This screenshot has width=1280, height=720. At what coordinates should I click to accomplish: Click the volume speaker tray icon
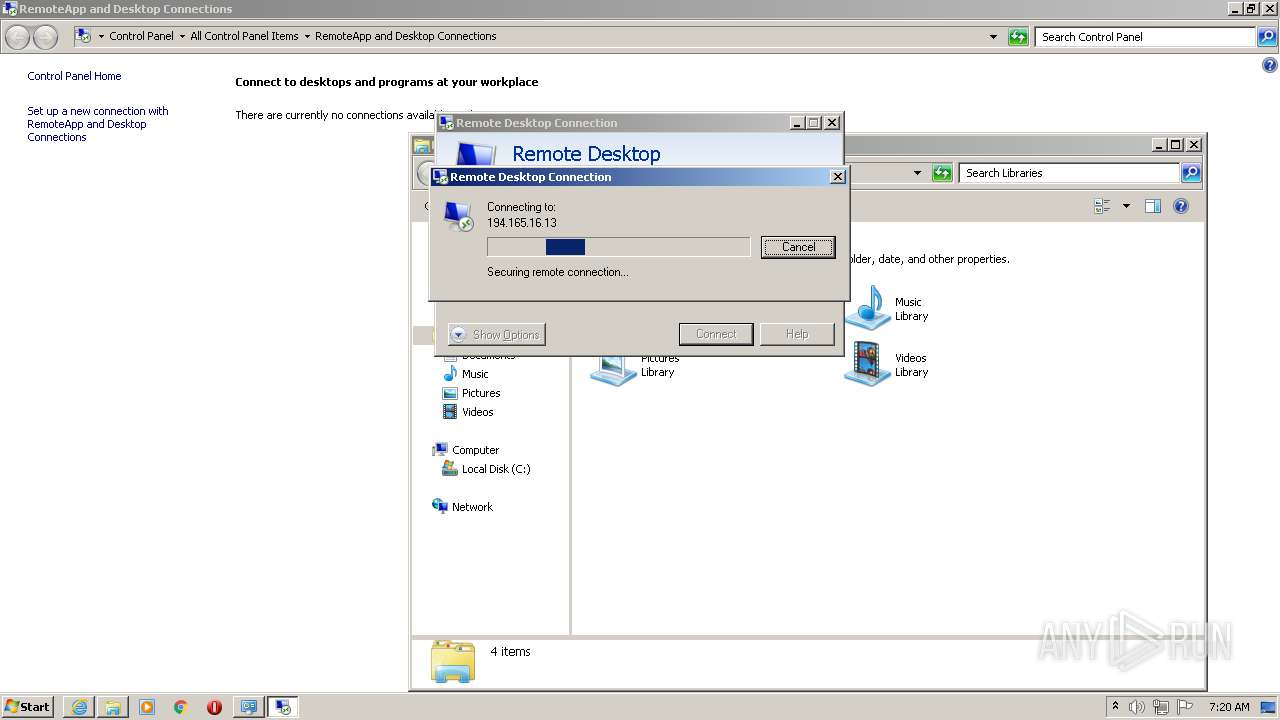pos(1137,707)
